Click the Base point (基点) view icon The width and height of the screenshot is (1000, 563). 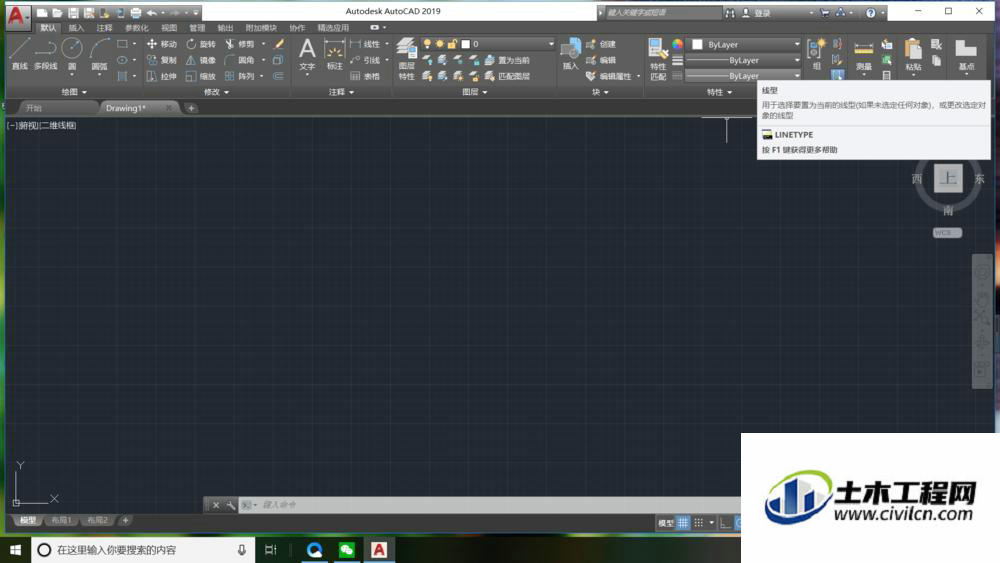pos(966,55)
